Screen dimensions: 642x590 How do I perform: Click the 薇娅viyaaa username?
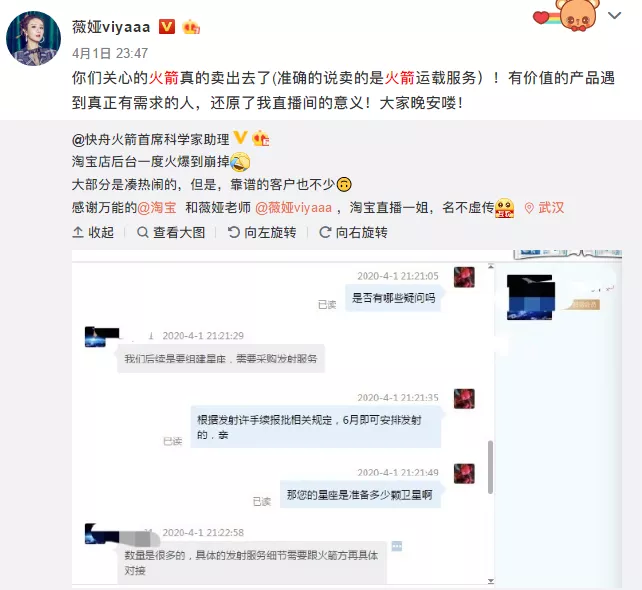point(111,27)
